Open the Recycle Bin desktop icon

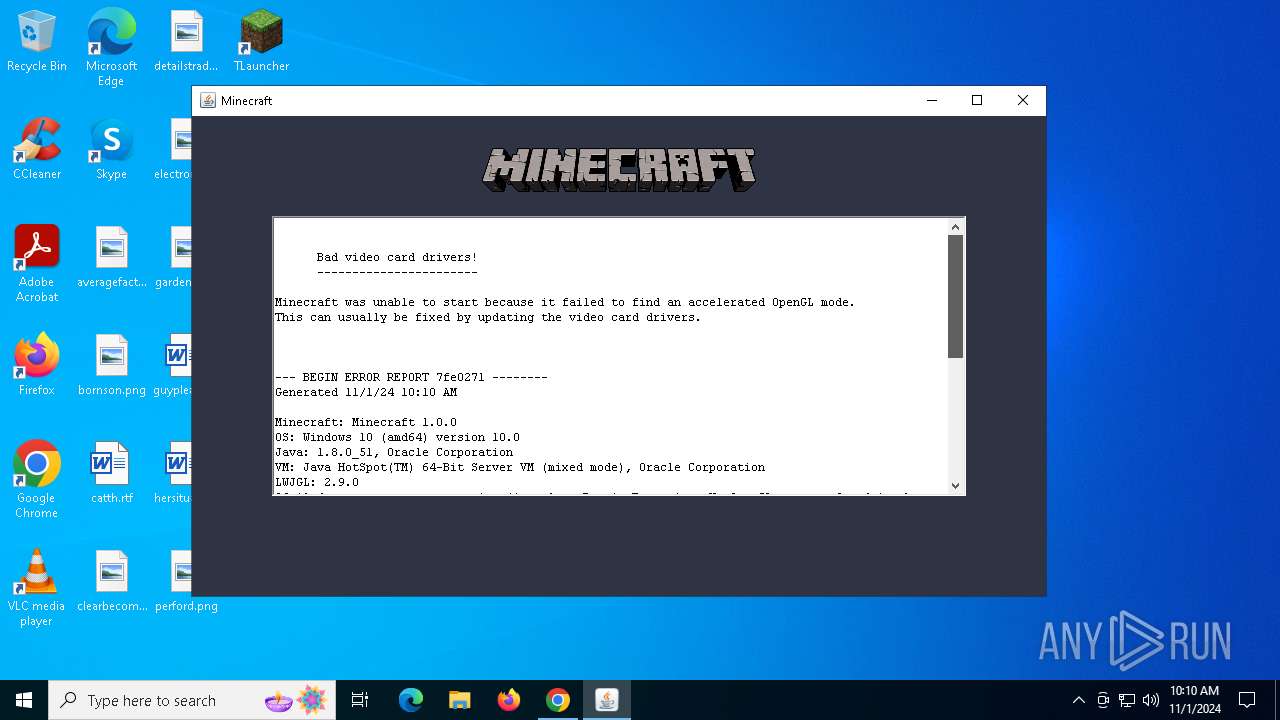click(x=37, y=41)
